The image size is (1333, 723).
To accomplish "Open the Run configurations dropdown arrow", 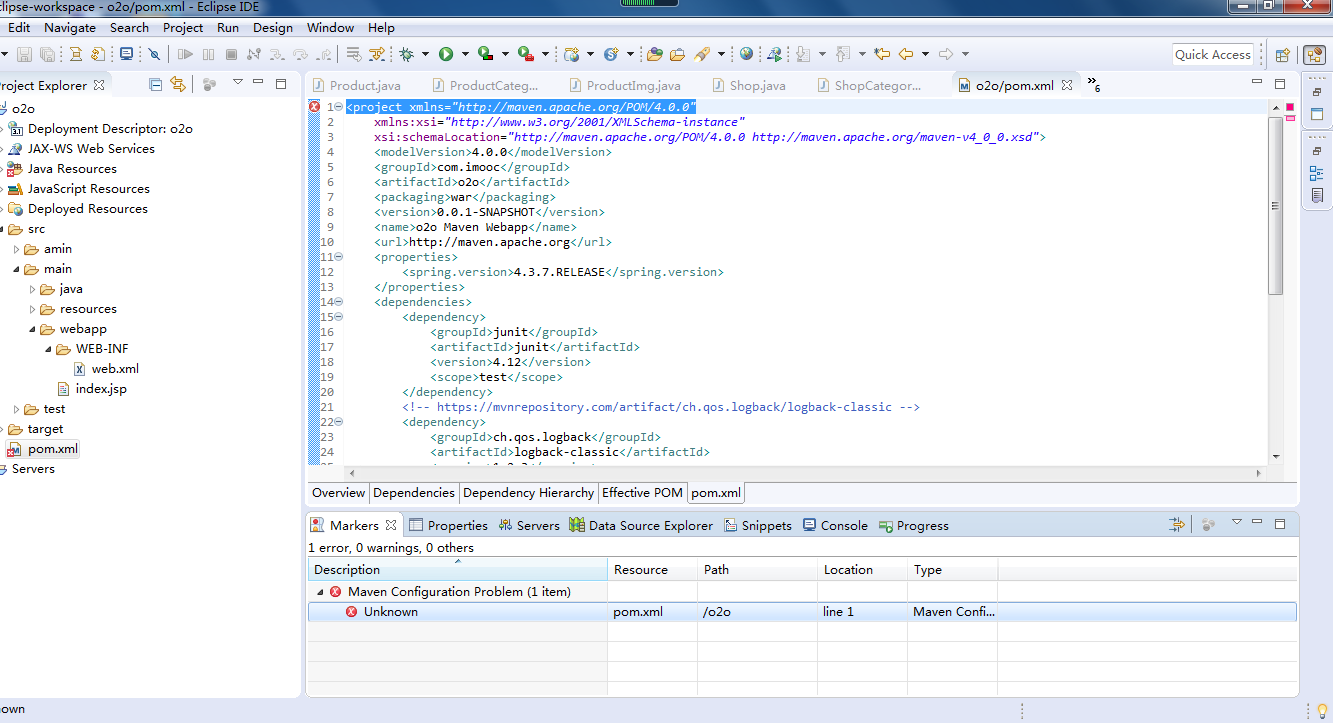I will point(465,54).
